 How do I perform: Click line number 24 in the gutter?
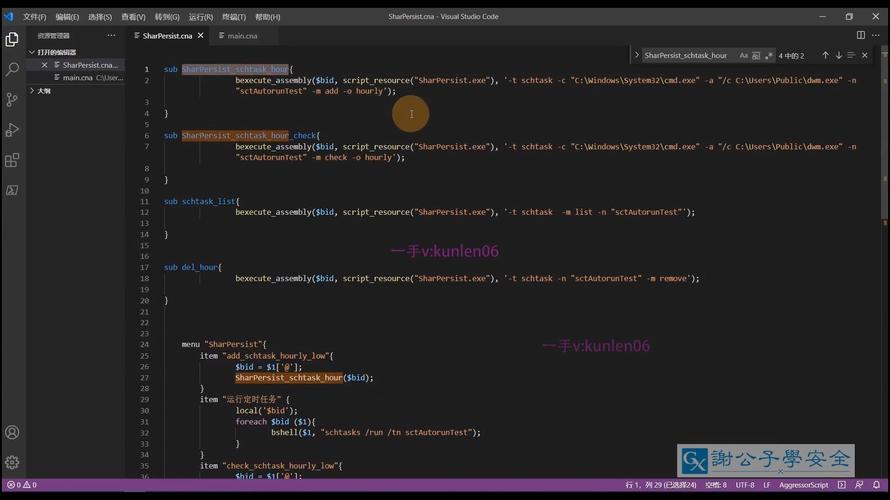[145, 344]
